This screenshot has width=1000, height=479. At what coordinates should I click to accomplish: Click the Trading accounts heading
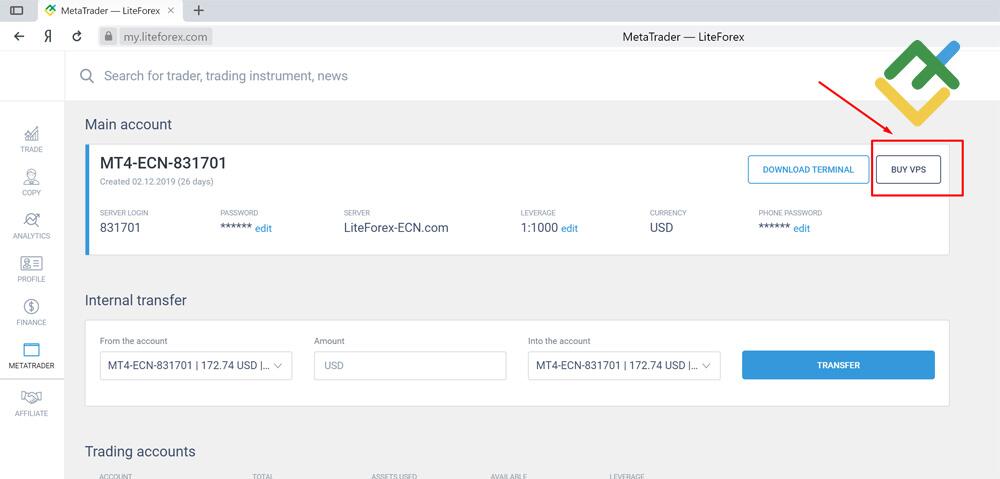pyautogui.click(x=140, y=452)
